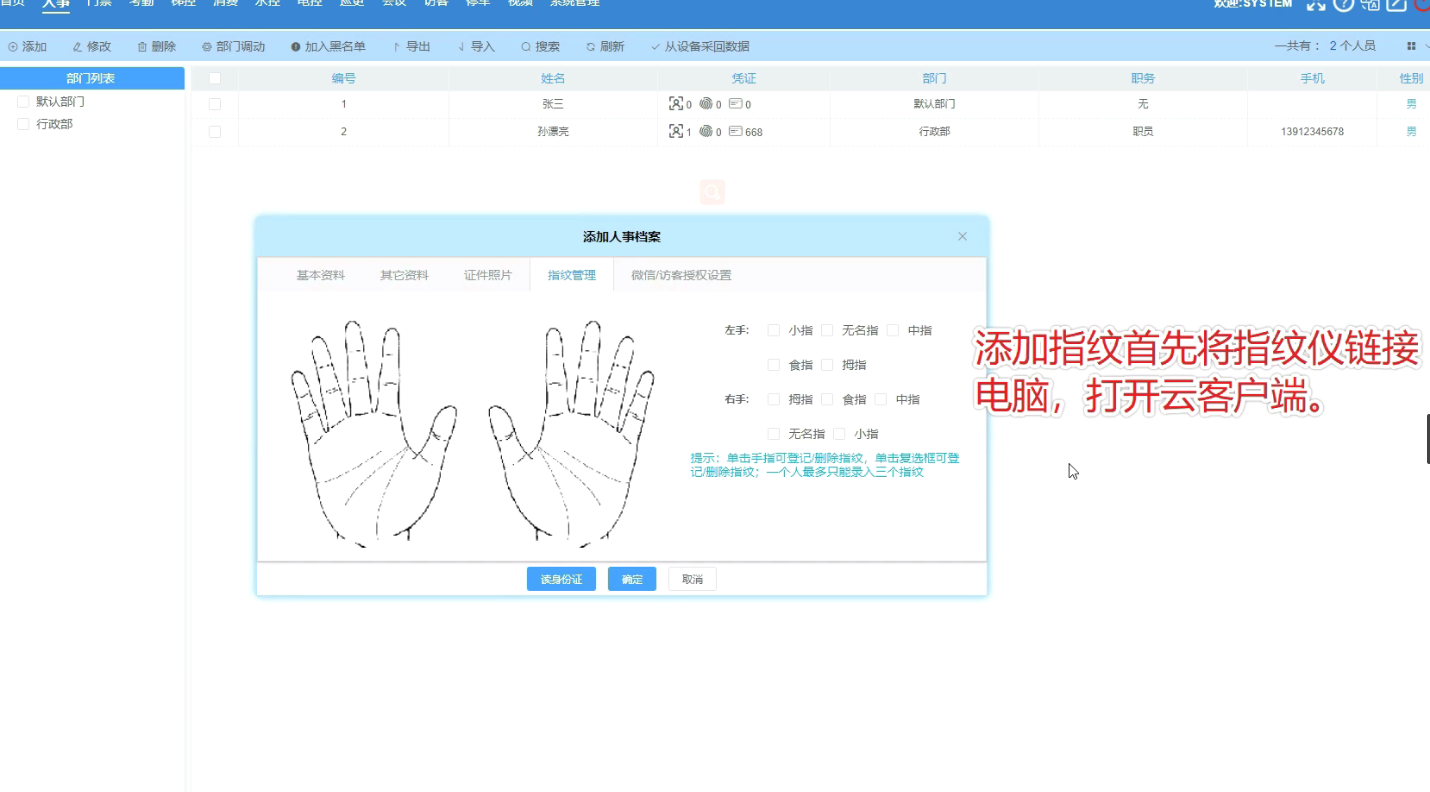Click the face credential icon in 张三's row
The height and width of the screenshot is (792, 1430).
click(x=676, y=103)
